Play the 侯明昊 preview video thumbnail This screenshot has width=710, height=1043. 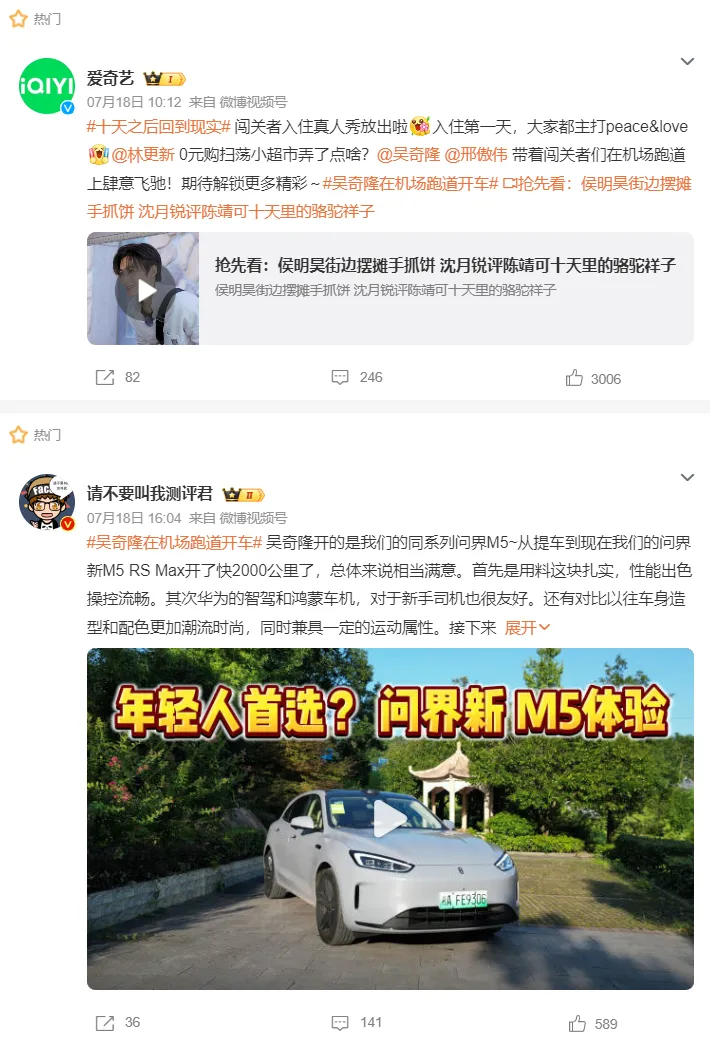pos(143,289)
